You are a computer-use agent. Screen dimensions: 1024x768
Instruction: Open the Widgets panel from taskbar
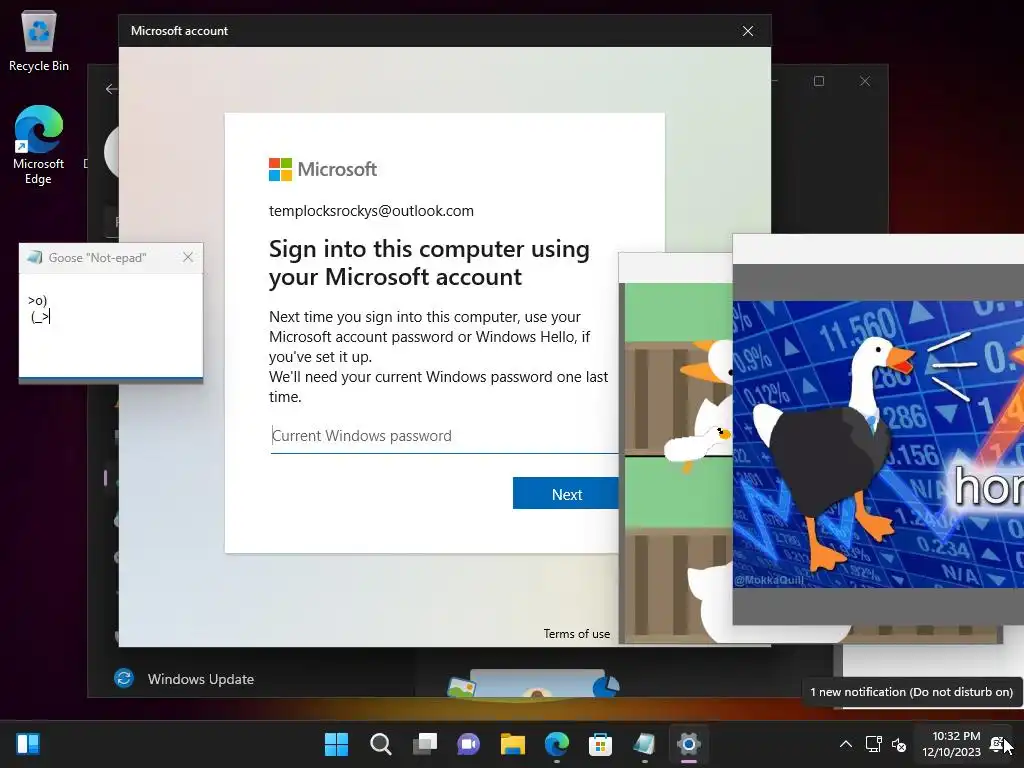(x=28, y=744)
